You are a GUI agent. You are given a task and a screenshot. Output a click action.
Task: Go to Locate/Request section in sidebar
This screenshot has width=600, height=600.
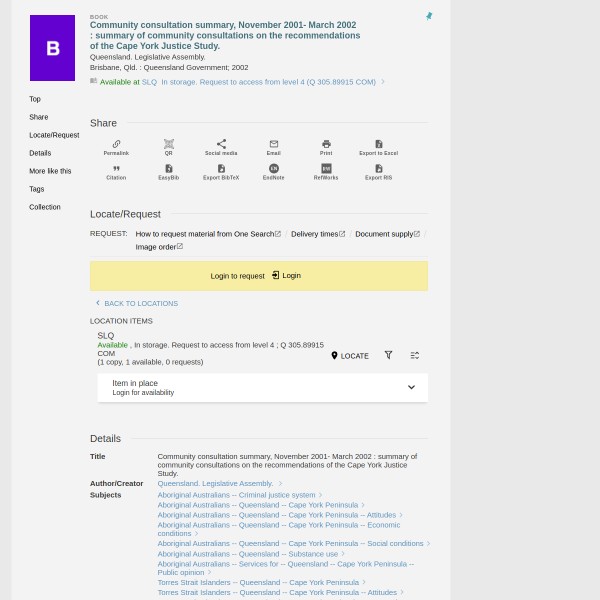coord(54,135)
